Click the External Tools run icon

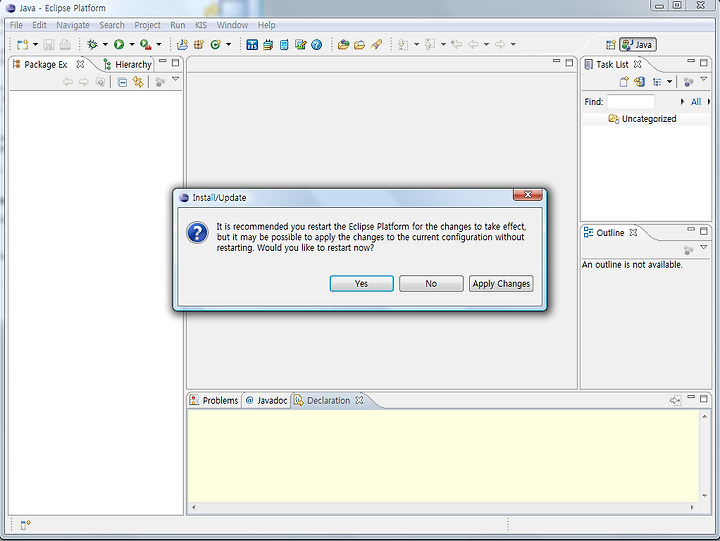[x=146, y=45]
